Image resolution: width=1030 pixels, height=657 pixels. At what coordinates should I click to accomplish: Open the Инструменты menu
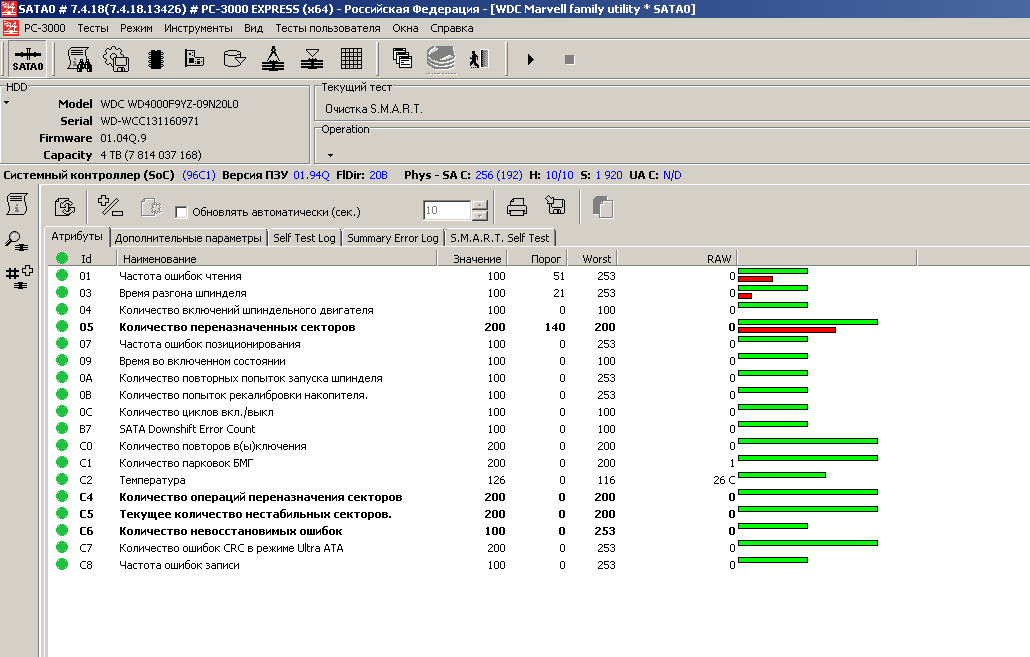tap(198, 28)
